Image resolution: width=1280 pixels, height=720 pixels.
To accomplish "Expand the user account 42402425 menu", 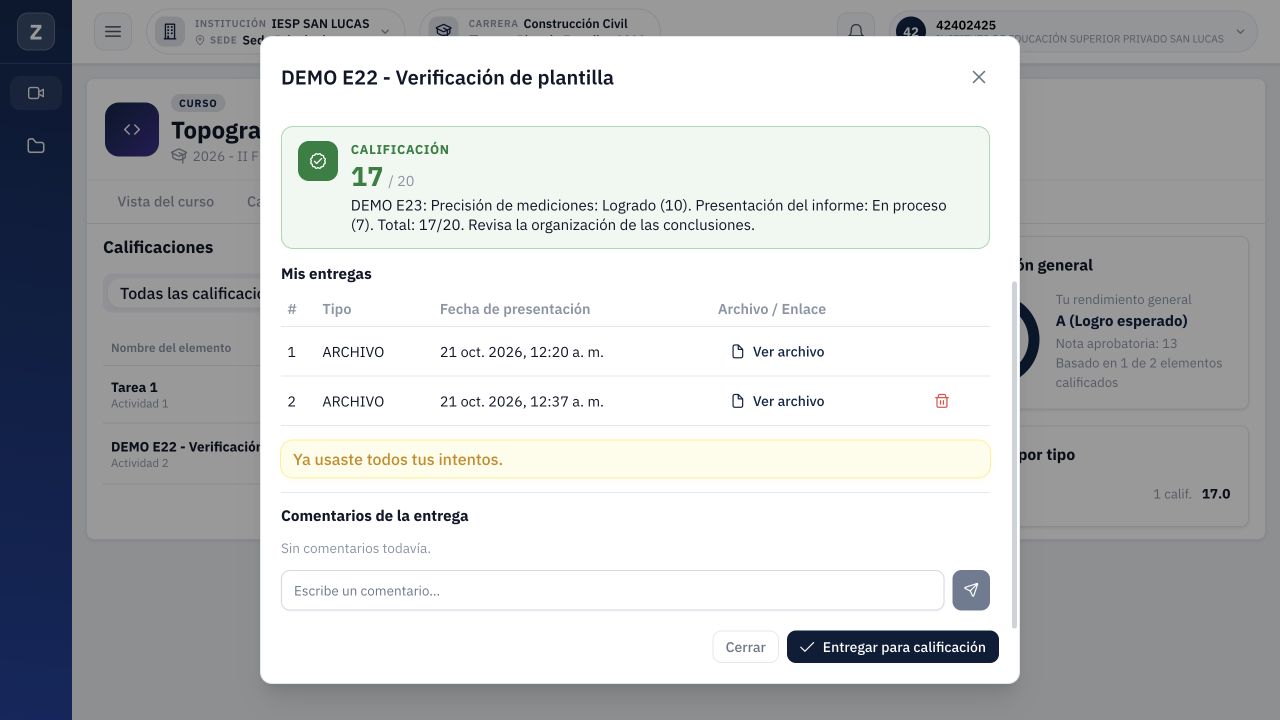I will 1072,32.
